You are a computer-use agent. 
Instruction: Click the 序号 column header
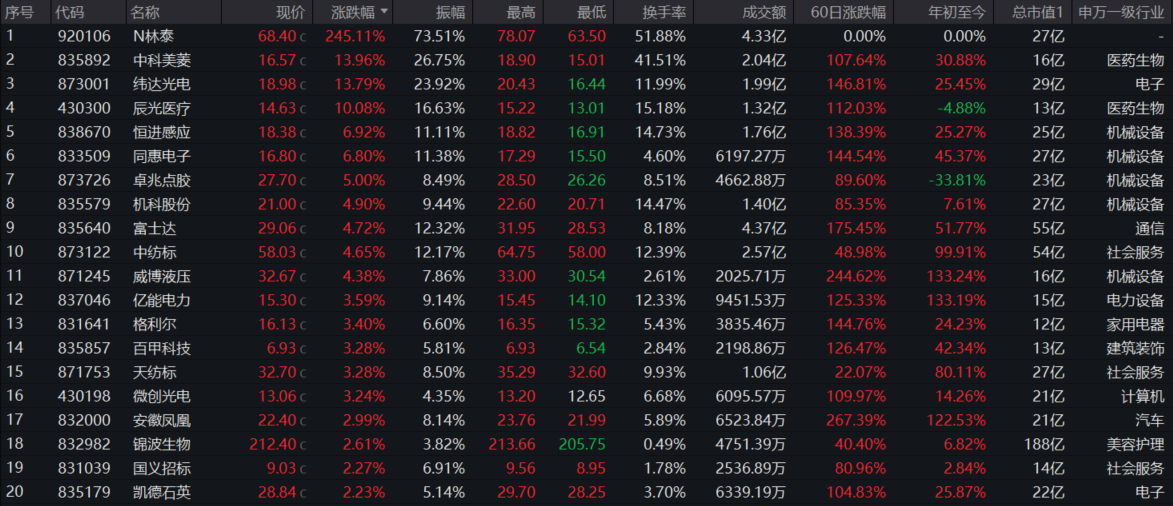(18, 12)
